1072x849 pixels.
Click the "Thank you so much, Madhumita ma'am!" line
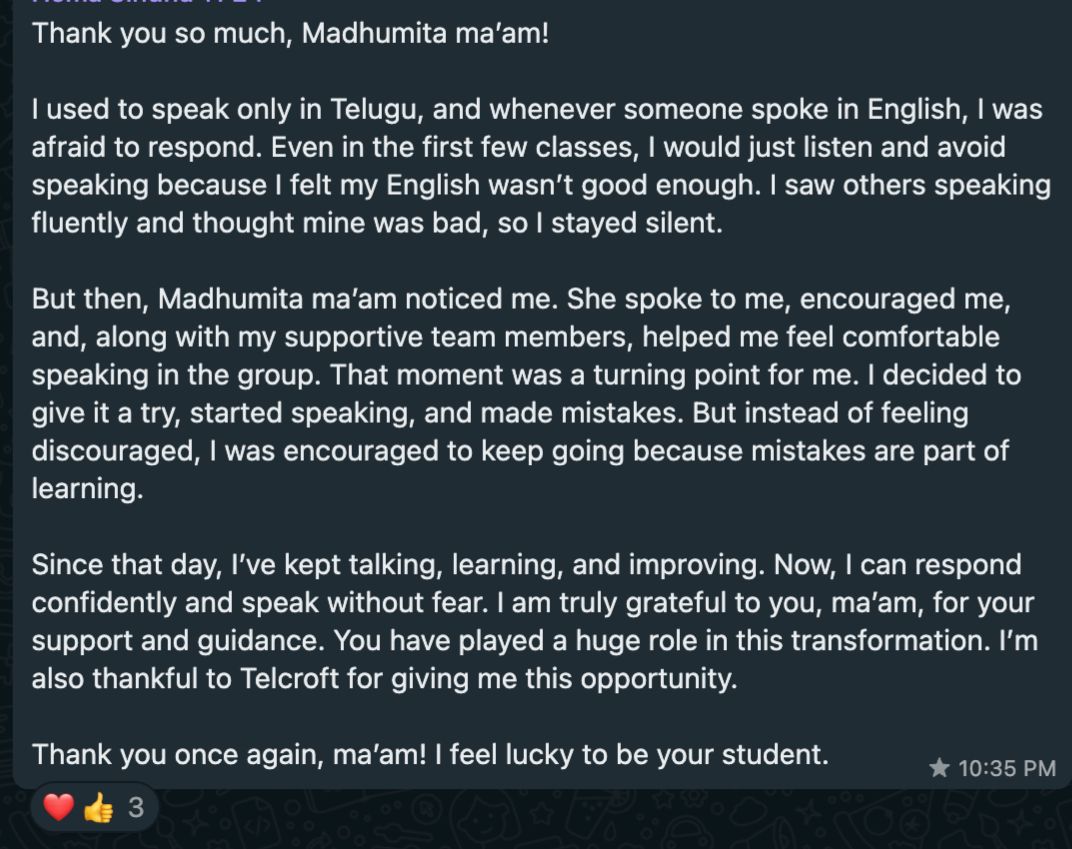point(290,33)
